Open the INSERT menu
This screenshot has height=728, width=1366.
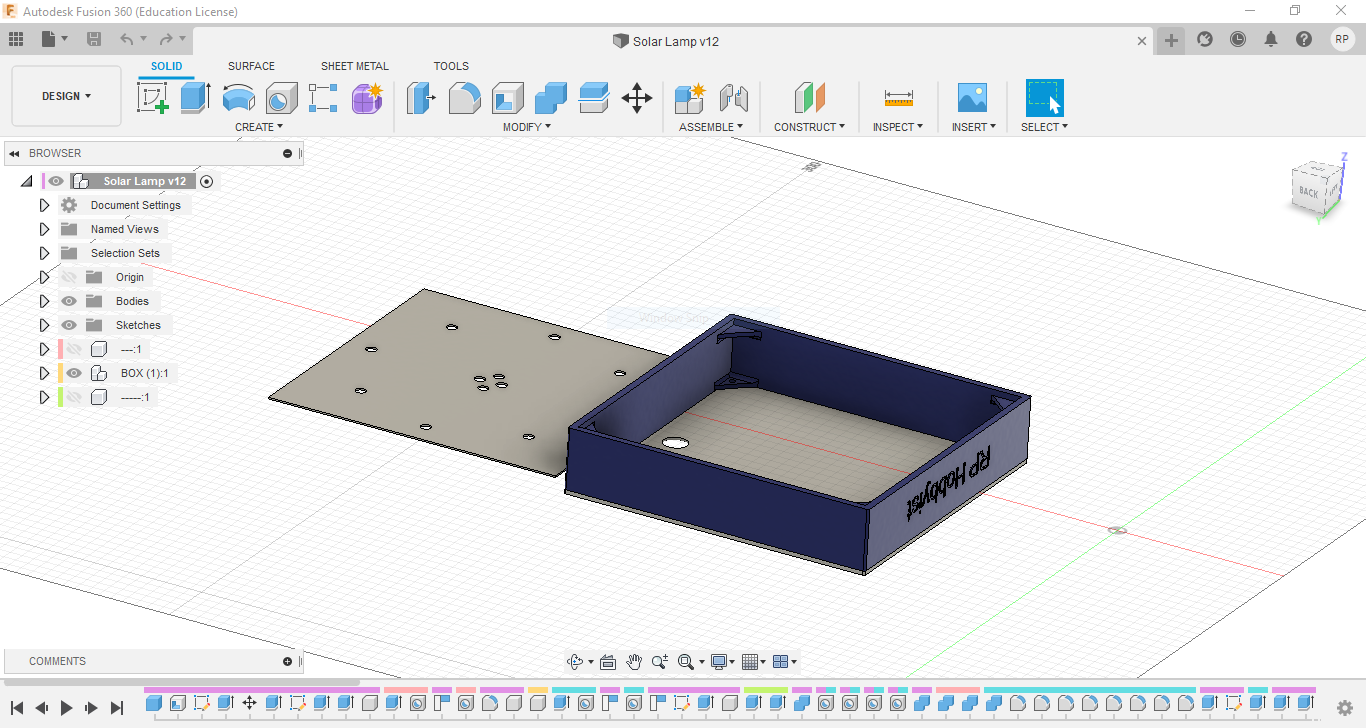pyautogui.click(x=973, y=127)
